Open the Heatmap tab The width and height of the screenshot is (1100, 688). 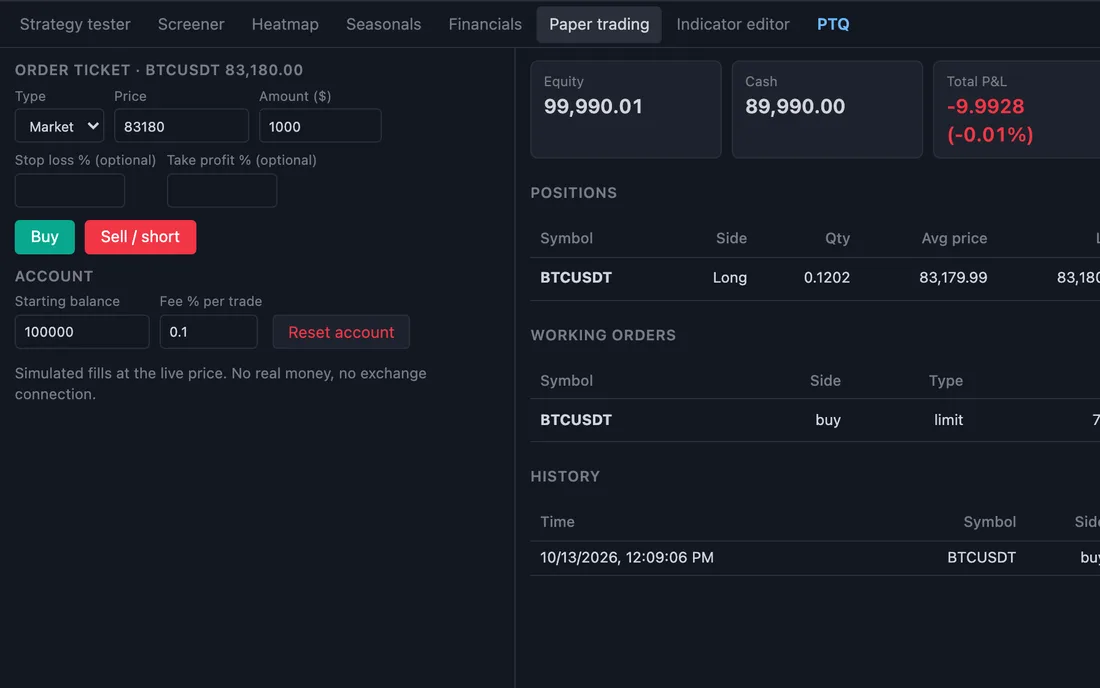[x=285, y=25]
